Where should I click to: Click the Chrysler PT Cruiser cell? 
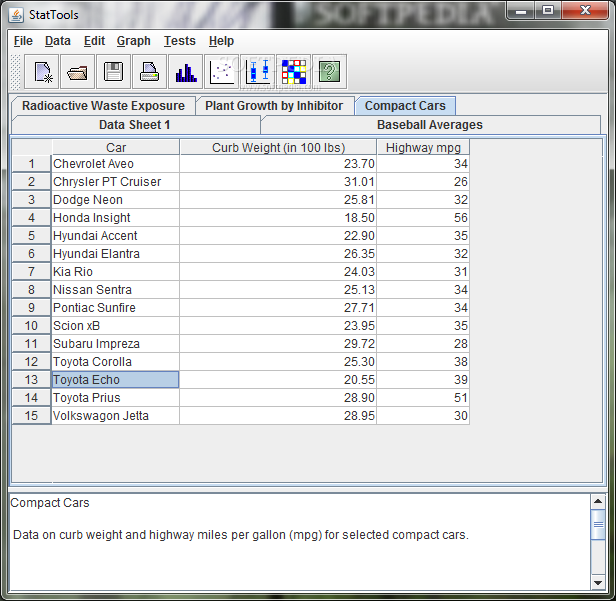point(116,182)
